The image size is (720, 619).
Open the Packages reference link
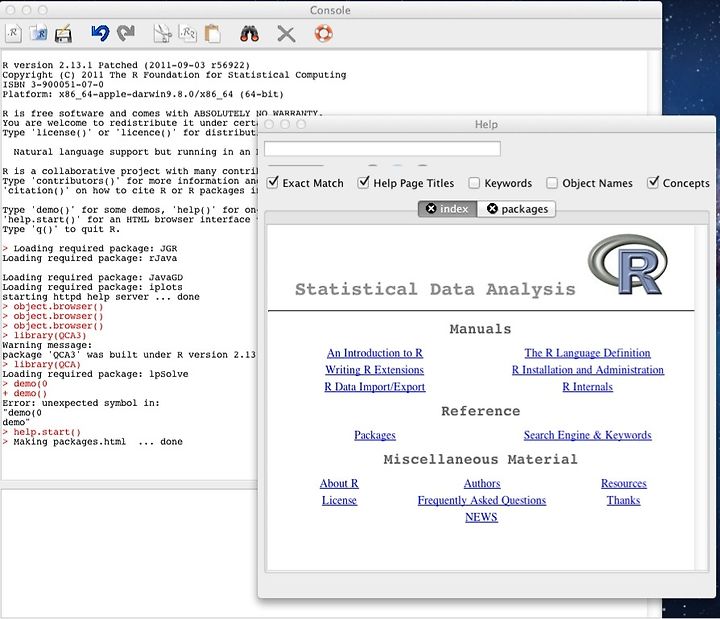coord(375,435)
